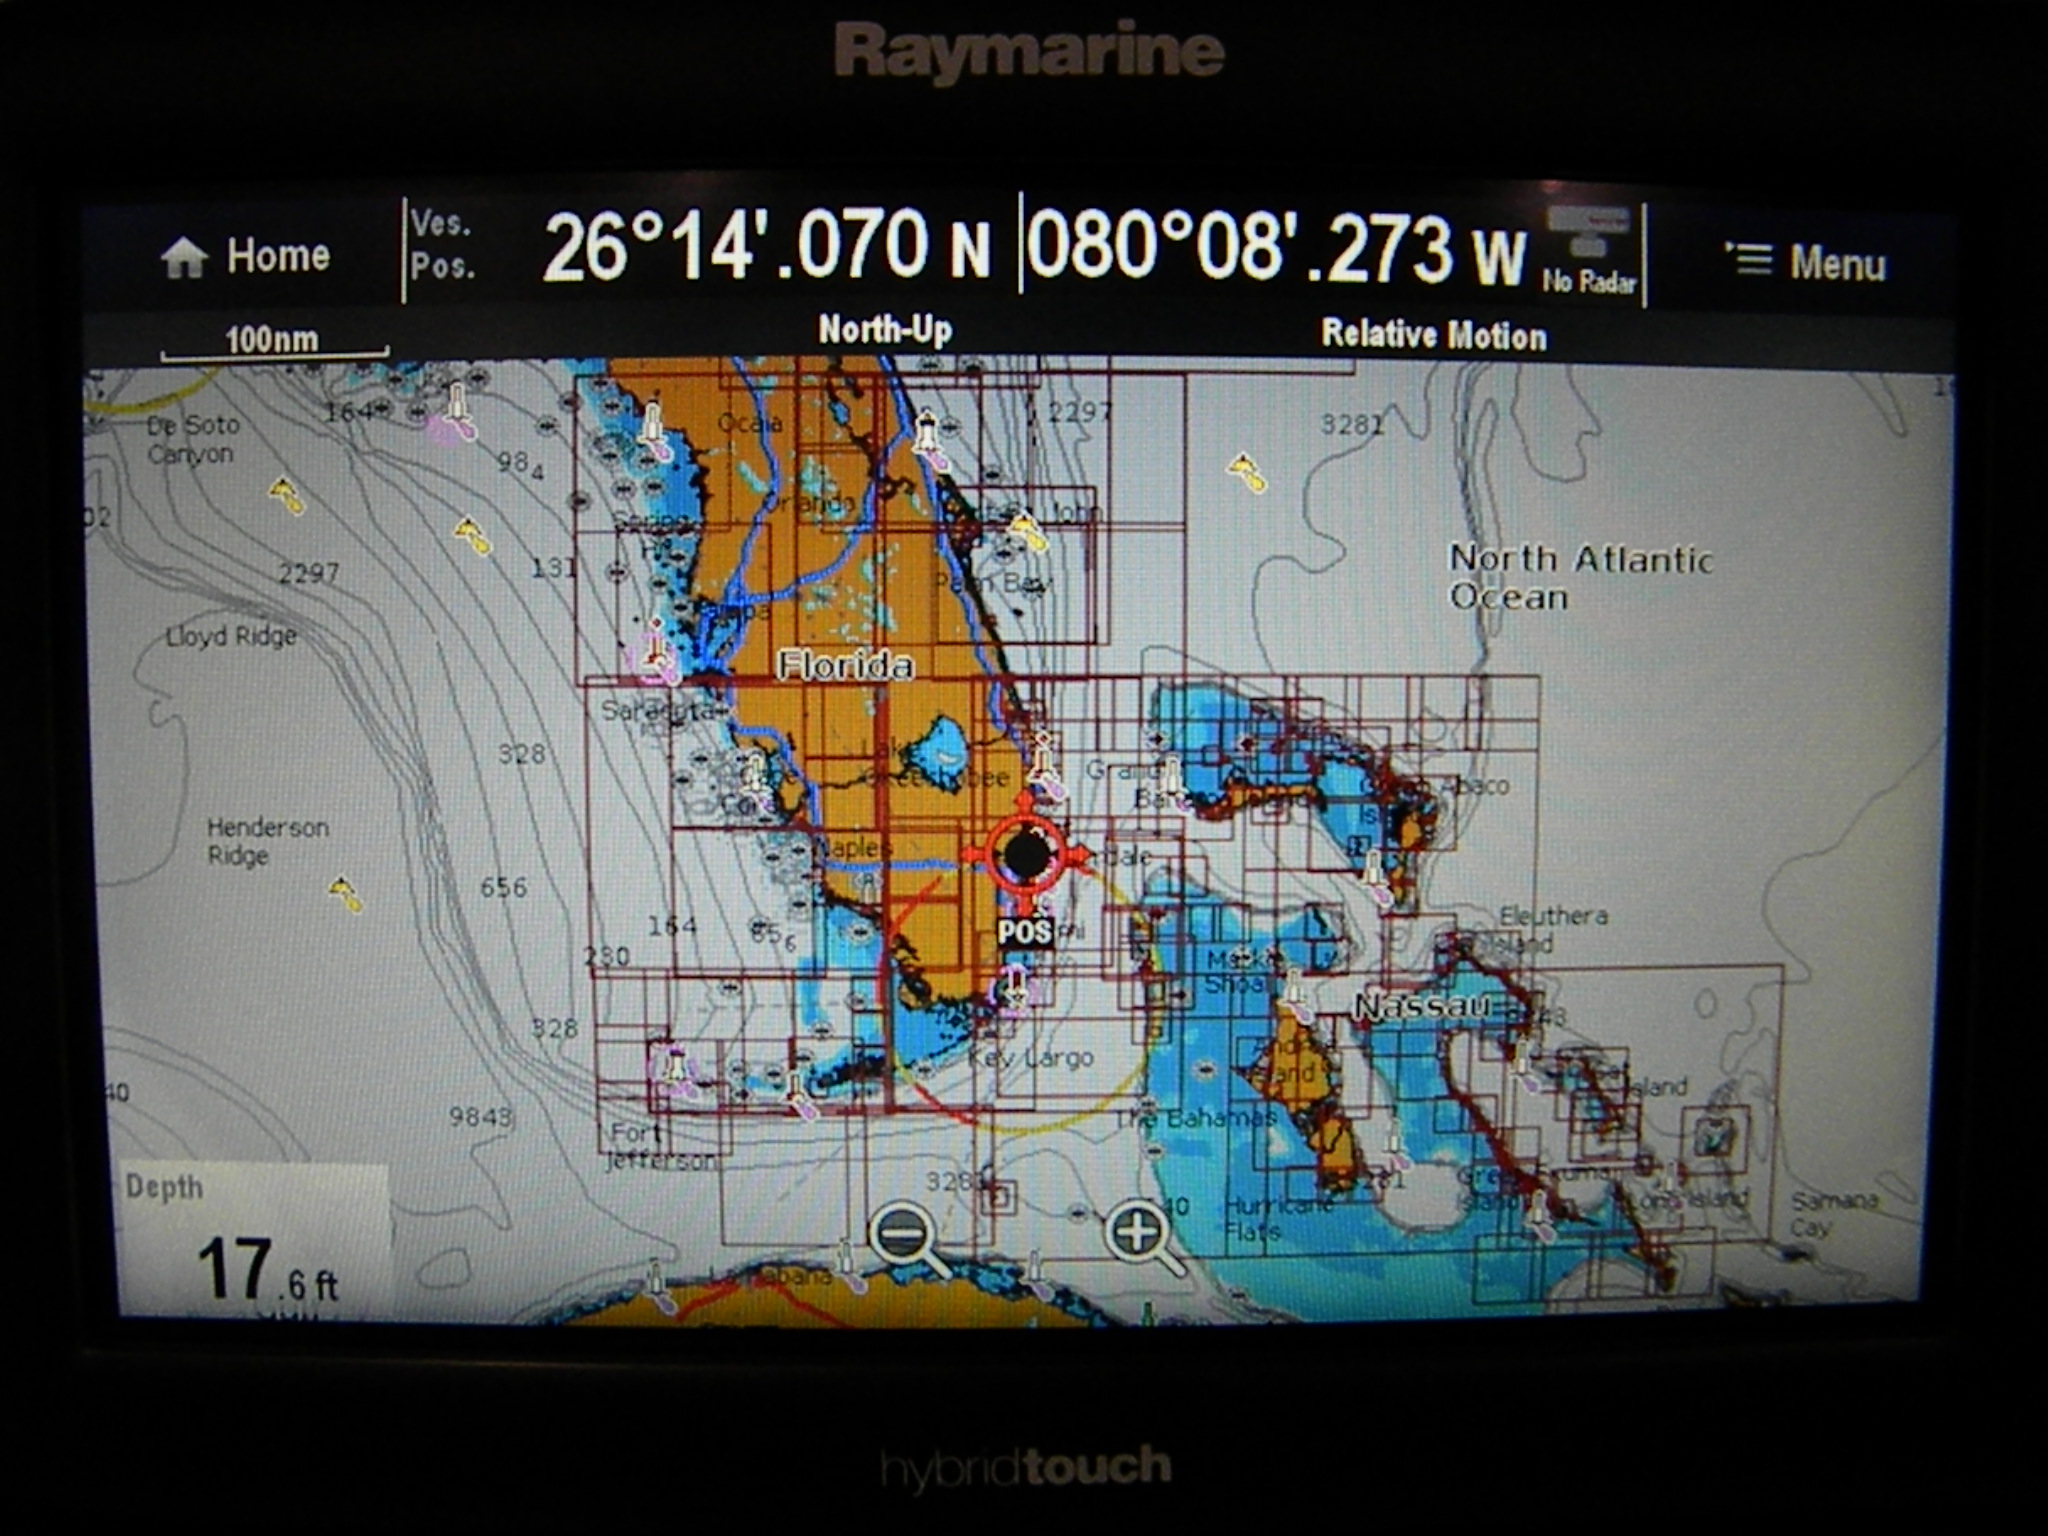This screenshot has height=1536, width=2048.
Task: Tap the 100nm chart scale indicator
Action: coord(274,341)
